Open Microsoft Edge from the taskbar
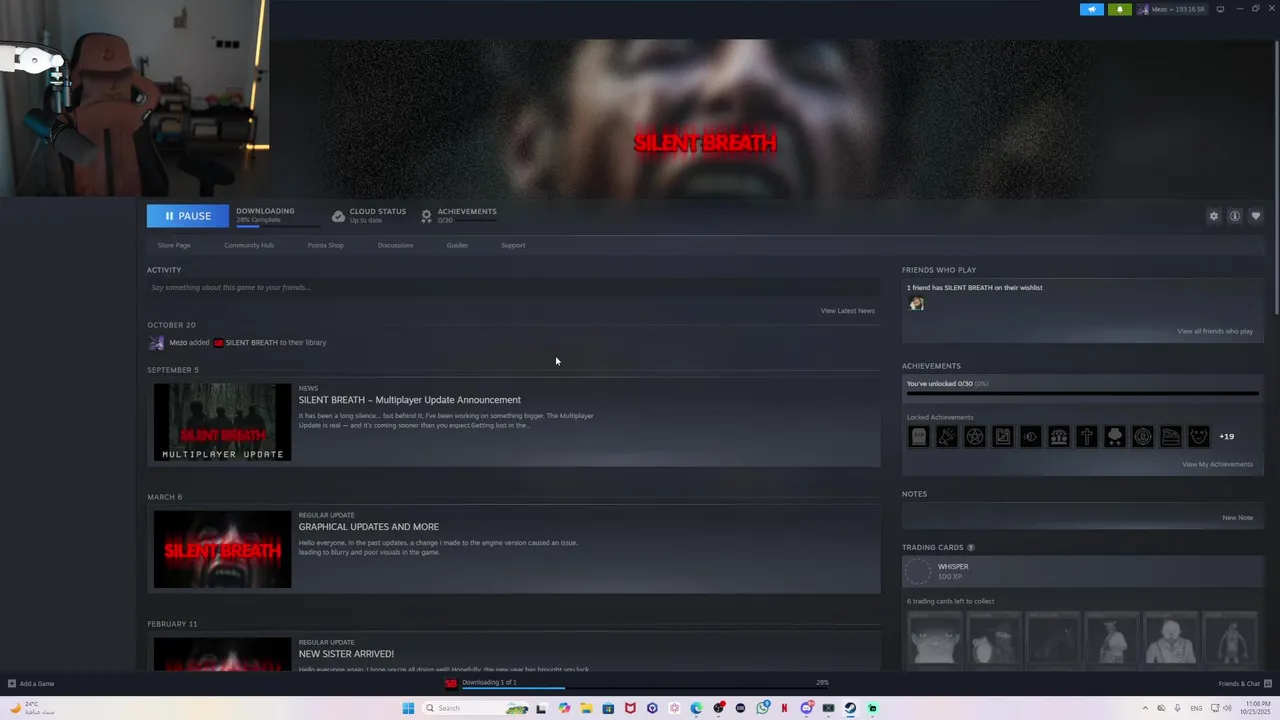 (x=696, y=708)
